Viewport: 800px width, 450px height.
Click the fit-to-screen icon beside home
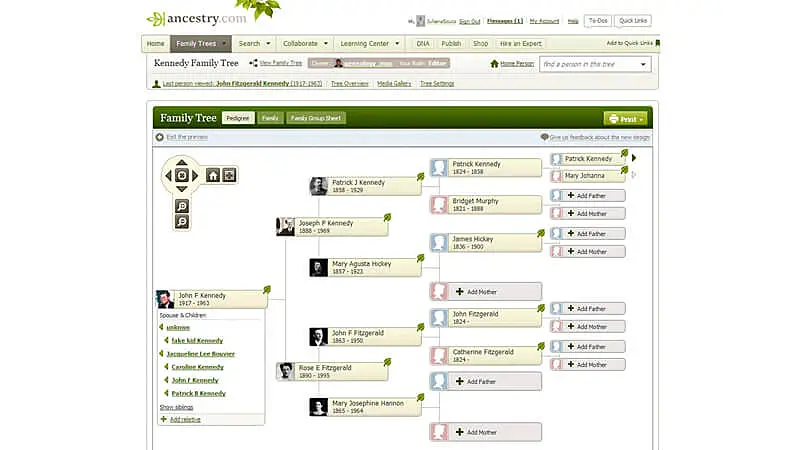coord(230,176)
